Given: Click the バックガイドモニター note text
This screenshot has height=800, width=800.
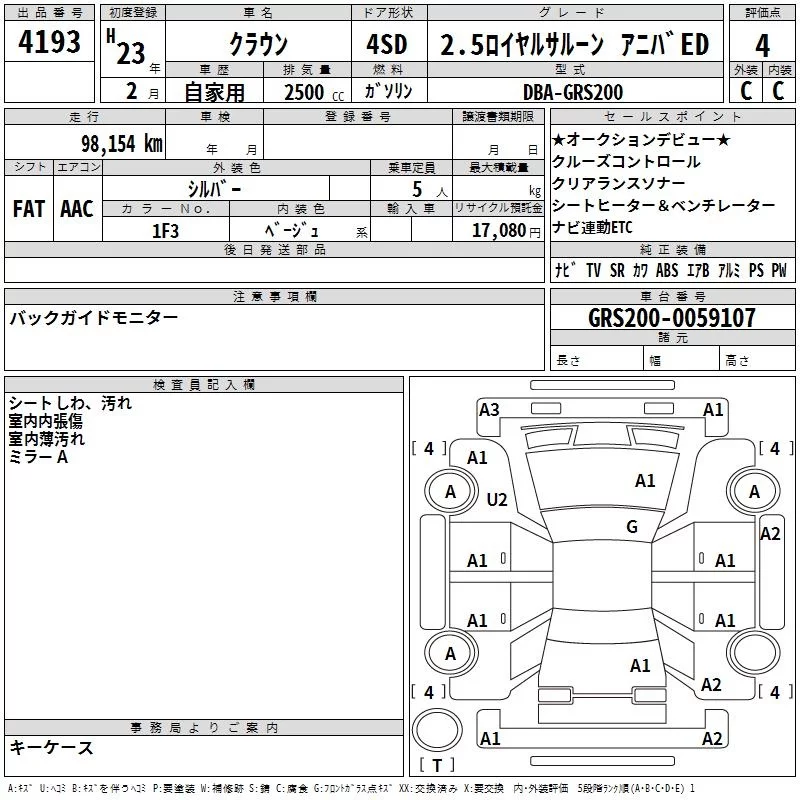Looking at the screenshot, I should (x=94, y=318).
